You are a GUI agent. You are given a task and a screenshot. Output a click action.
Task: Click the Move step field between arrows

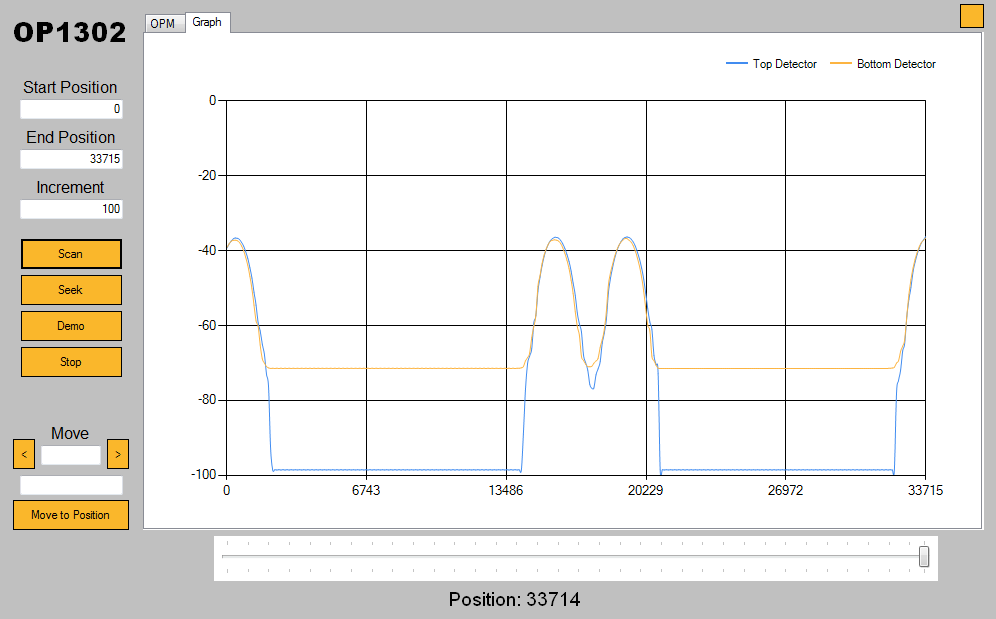pyautogui.click(x=71, y=455)
